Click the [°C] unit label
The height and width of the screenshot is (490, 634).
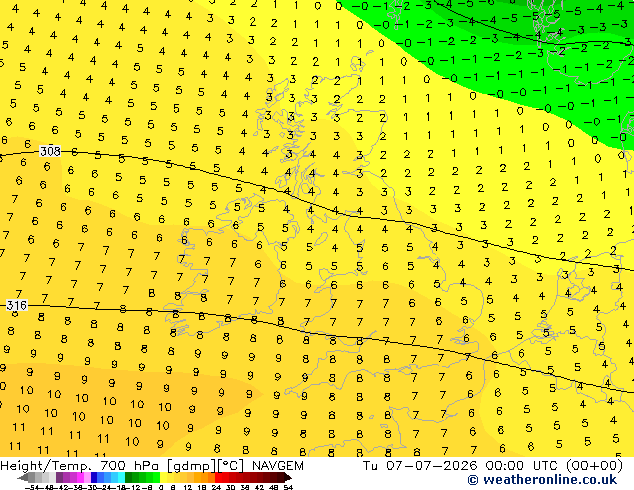231,466
